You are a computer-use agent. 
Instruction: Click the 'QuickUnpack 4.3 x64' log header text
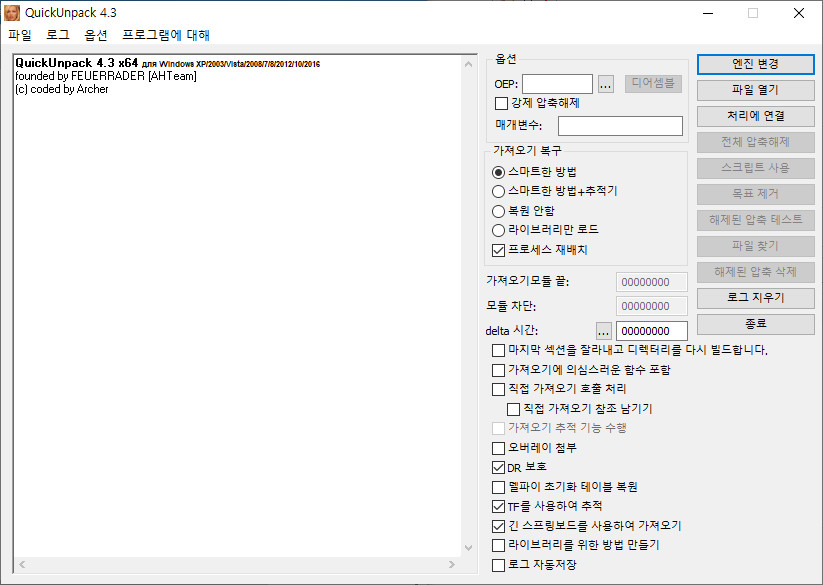pyautogui.click(x=77, y=63)
